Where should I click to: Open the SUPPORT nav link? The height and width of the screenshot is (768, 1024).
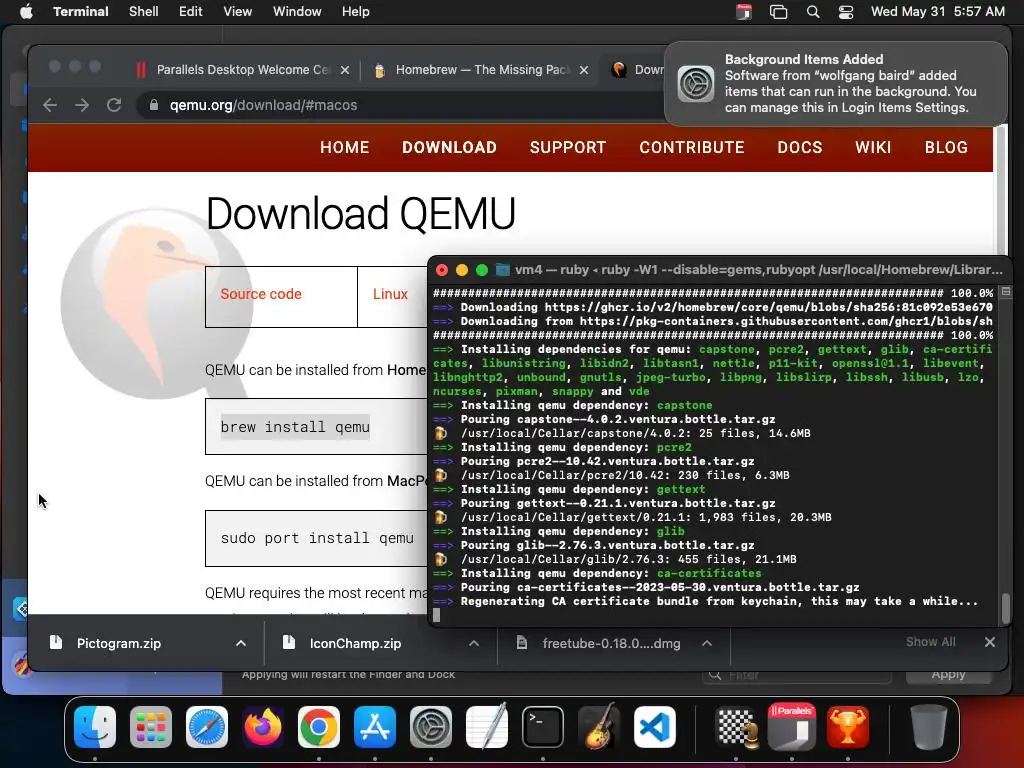568,148
